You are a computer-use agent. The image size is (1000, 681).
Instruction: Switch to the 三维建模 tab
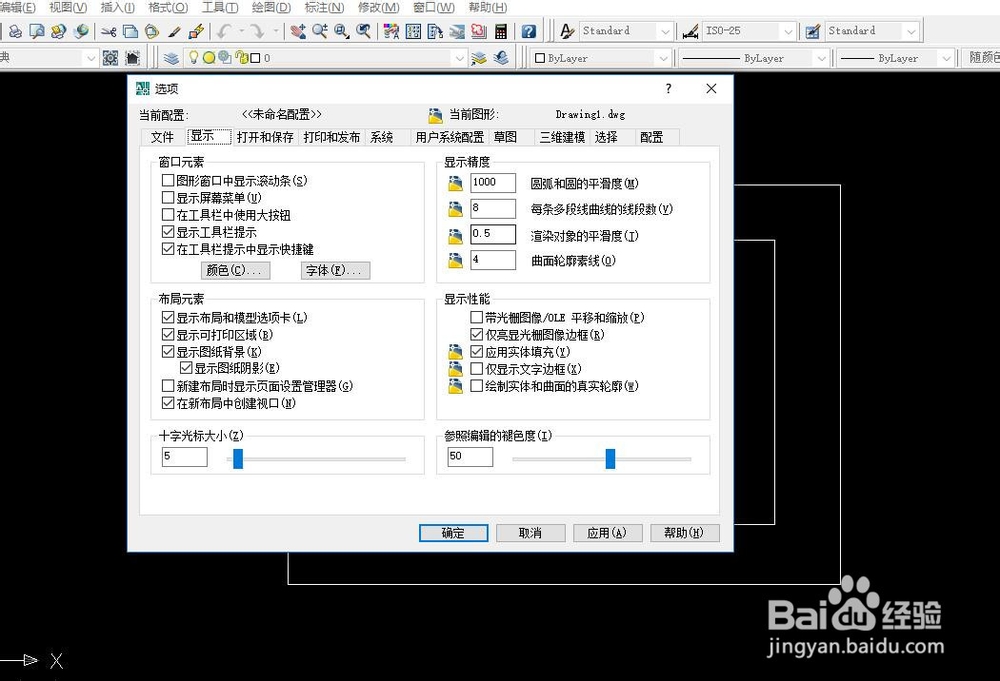562,137
